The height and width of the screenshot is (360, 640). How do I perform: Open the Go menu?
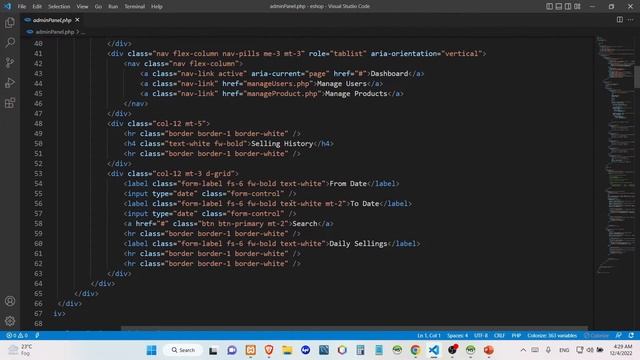98,6
